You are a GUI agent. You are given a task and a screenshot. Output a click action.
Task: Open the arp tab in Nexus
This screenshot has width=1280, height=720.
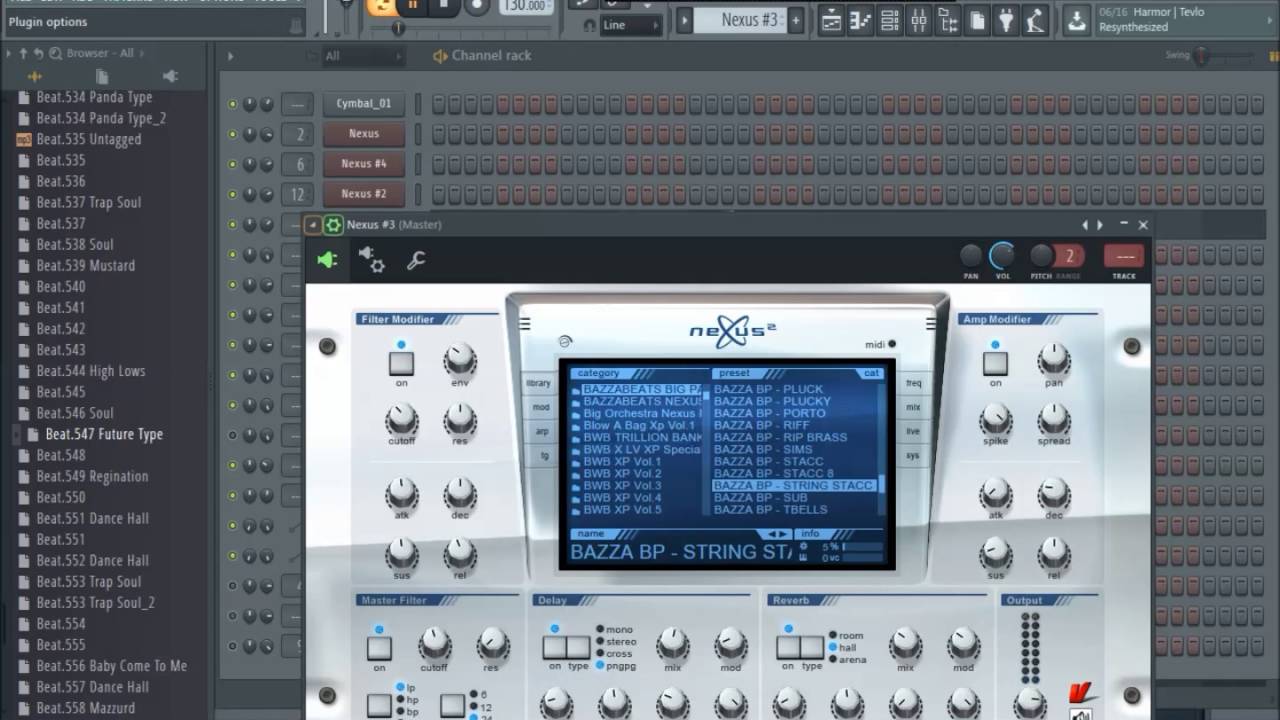pos(541,431)
